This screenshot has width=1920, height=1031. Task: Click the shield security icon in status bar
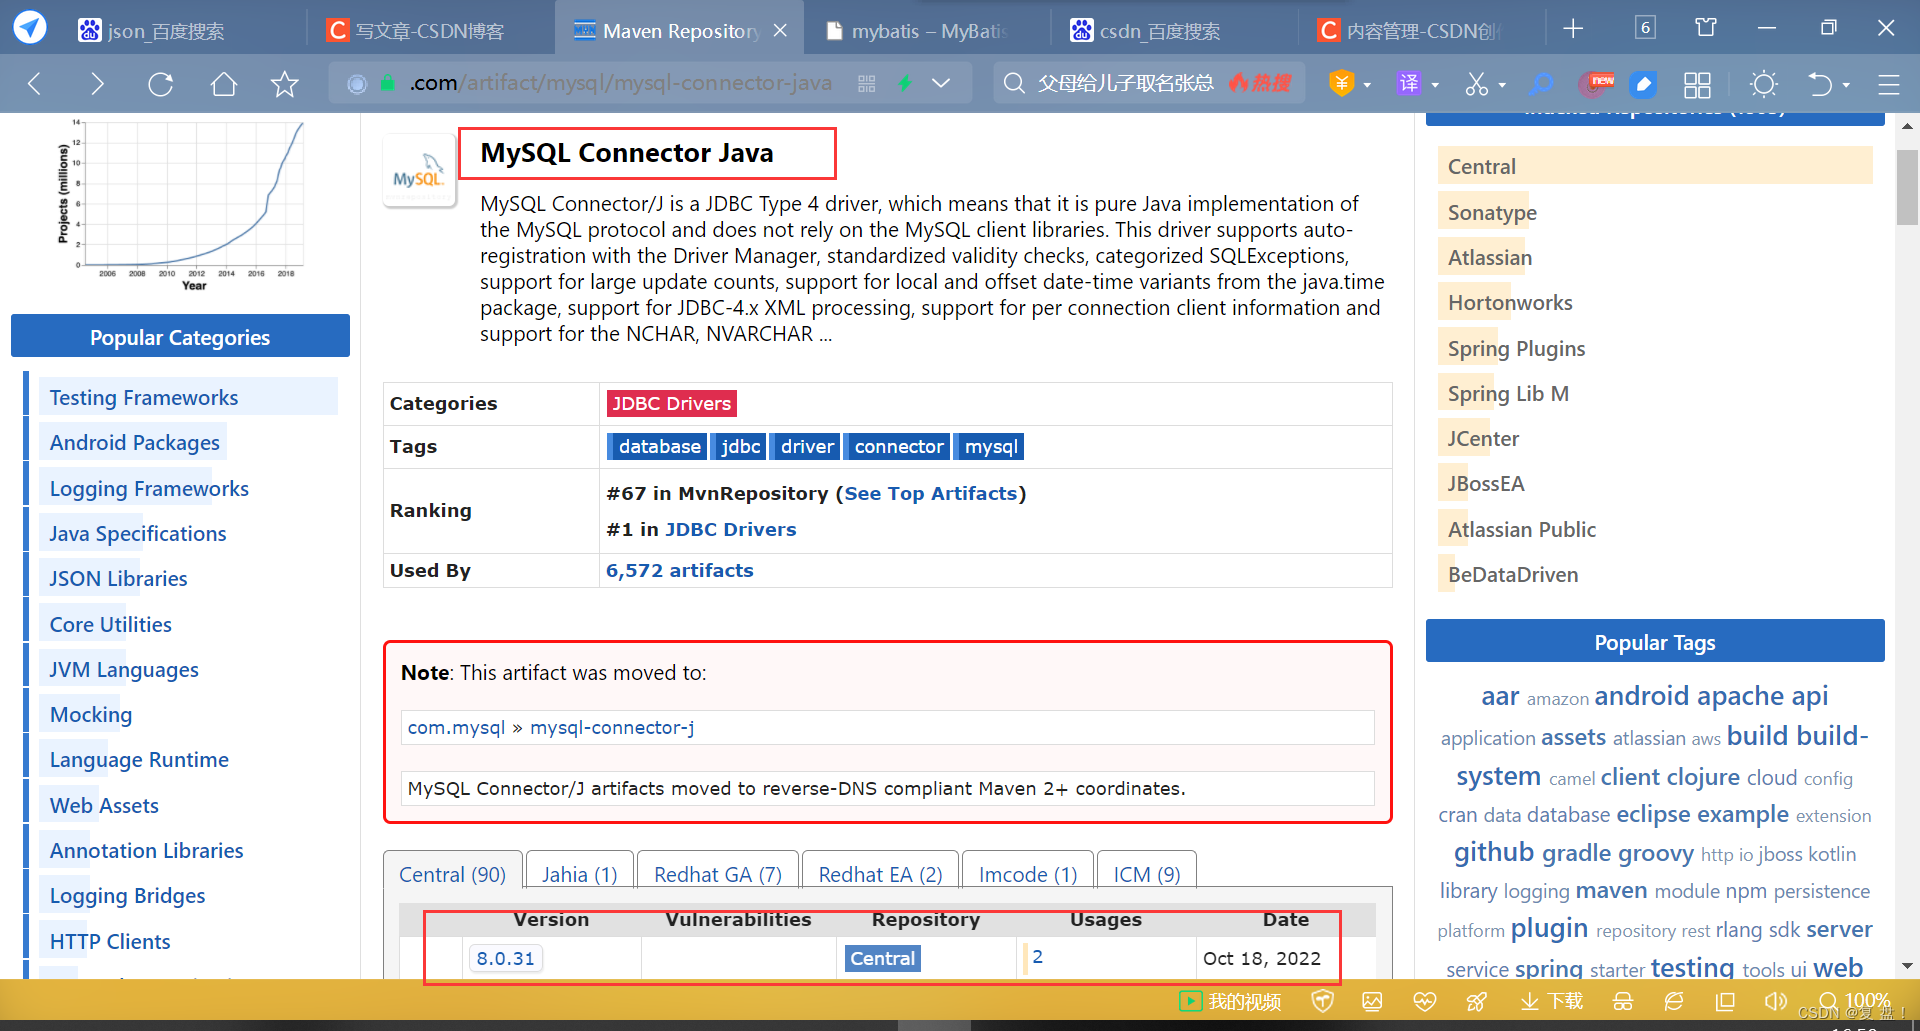tap(1322, 1001)
